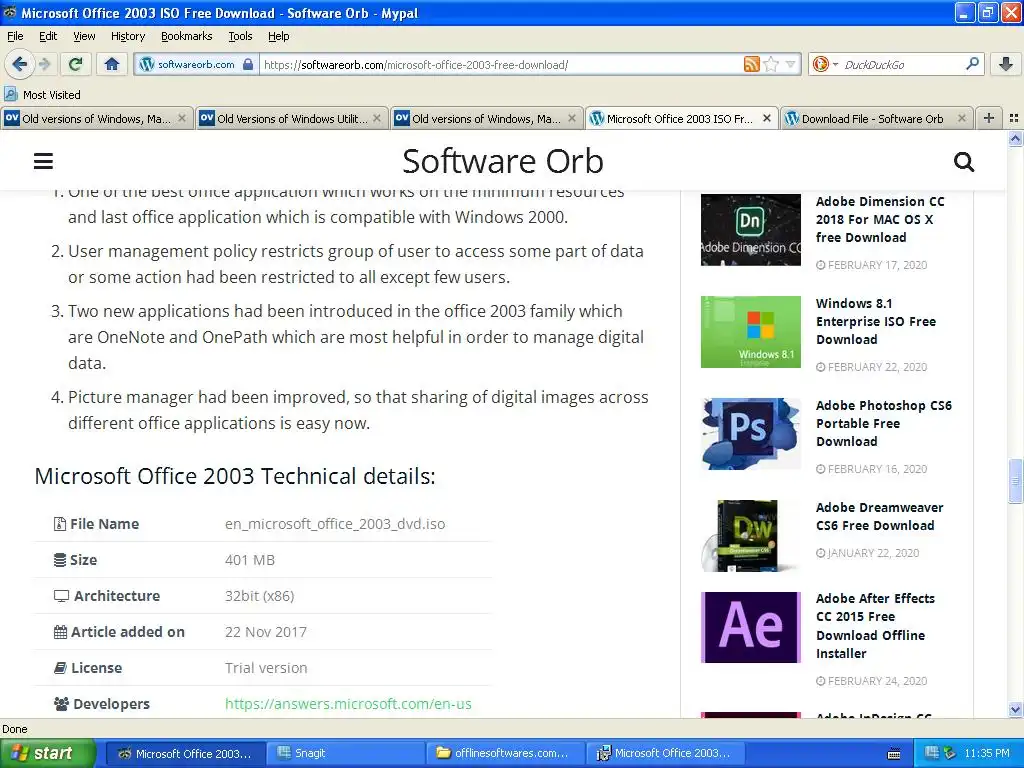Close the Download File - Software Orb tab
Image resolution: width=1024 pixels, height=768 pixels.
click(961, 118)
